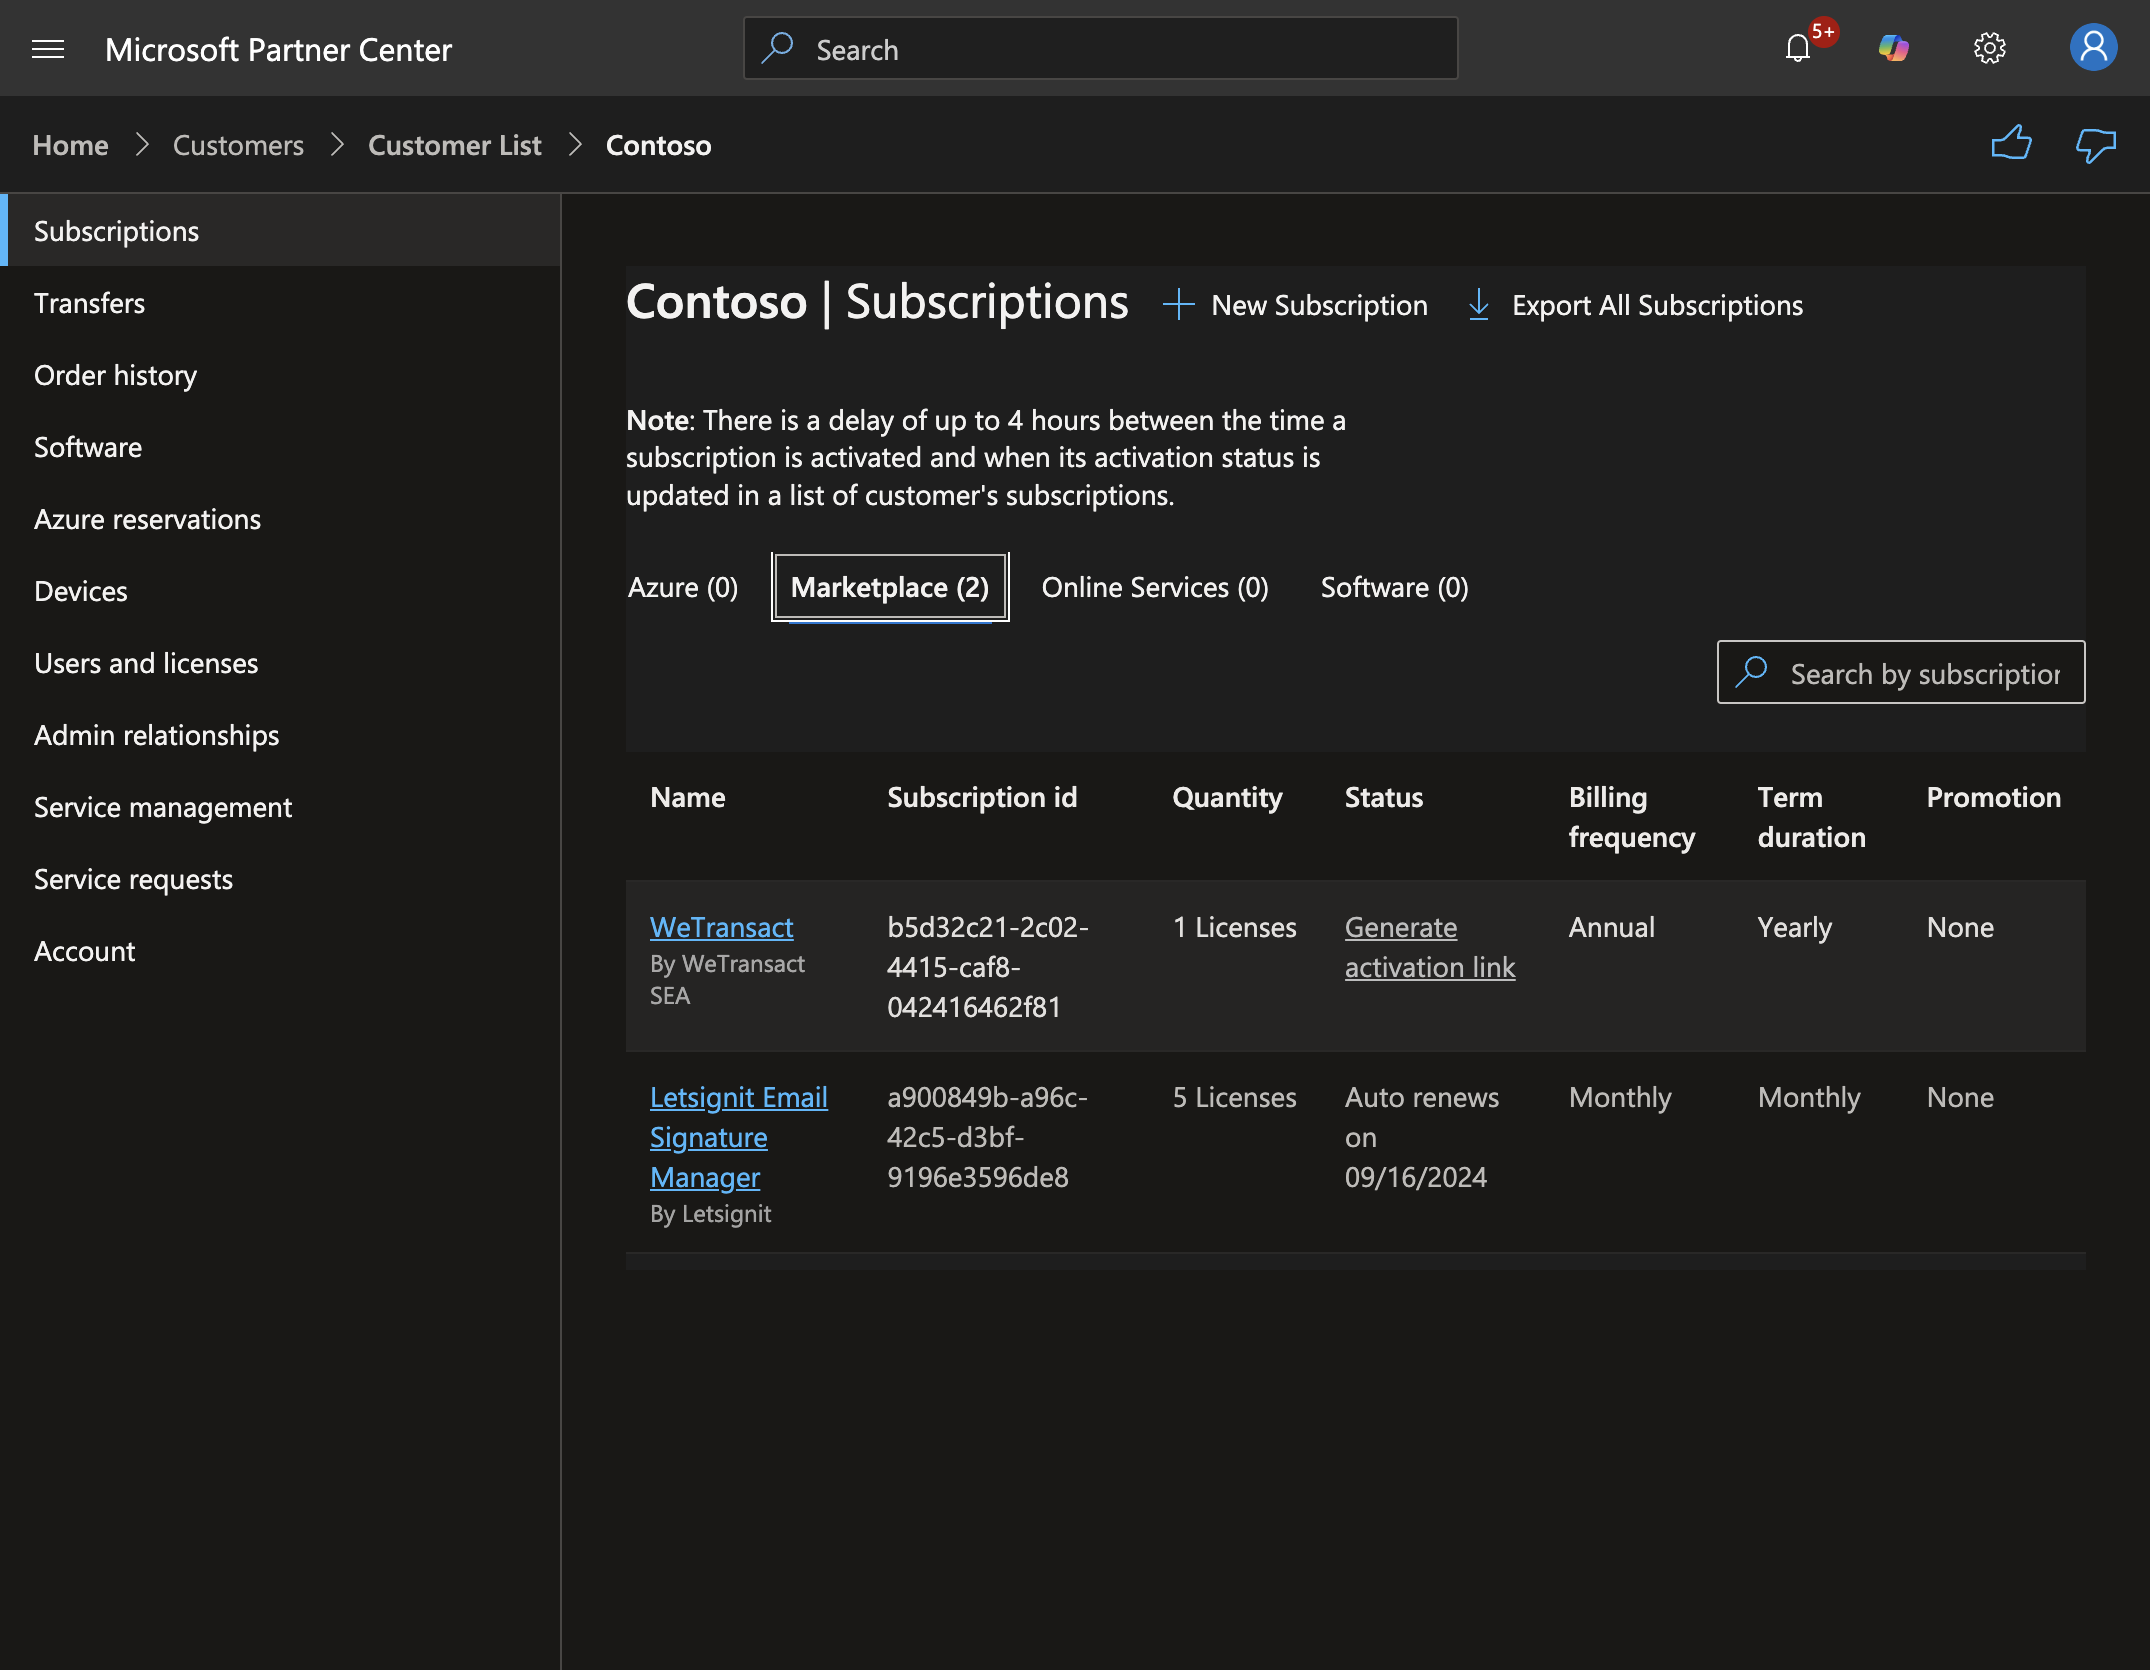Viewport: 2150px width, 1670px height.
Task: Give thumbs up feedback
Action: 2011,144
